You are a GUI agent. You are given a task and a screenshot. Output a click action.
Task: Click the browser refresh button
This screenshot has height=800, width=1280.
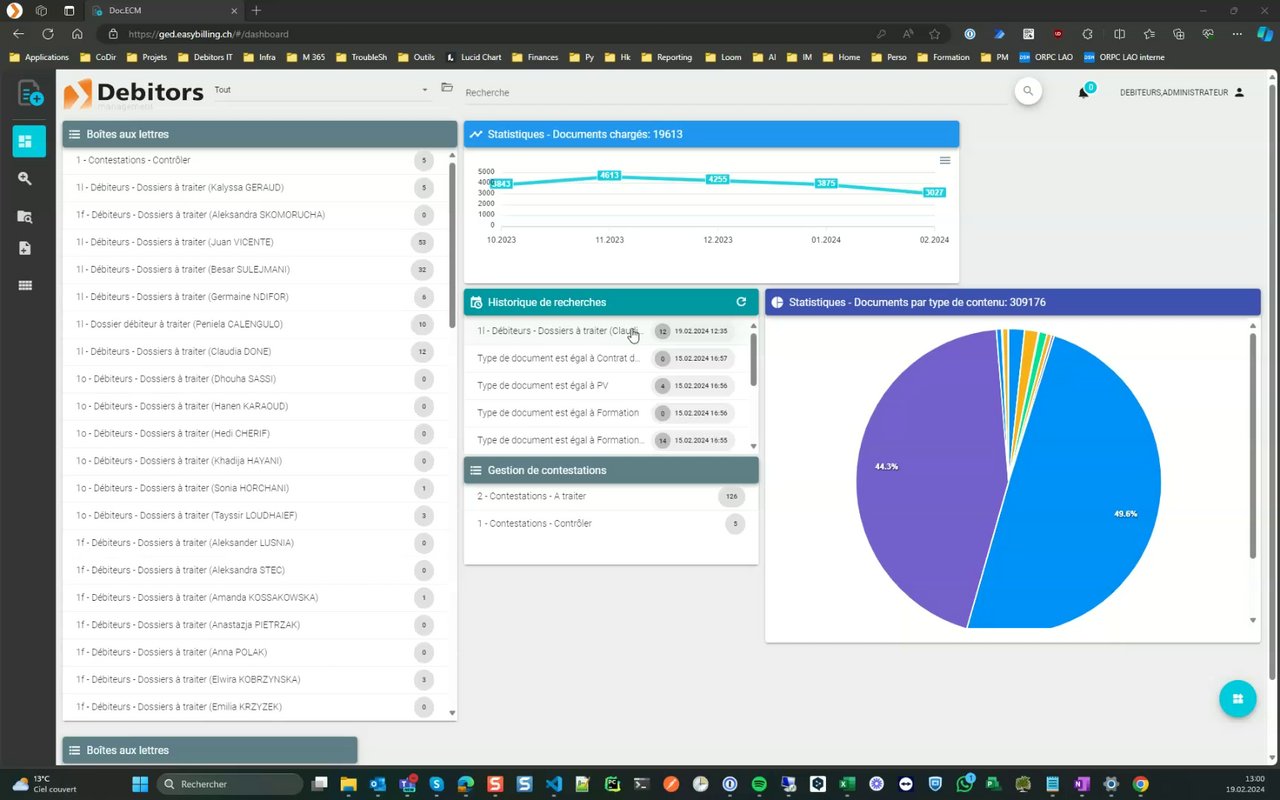coord(47,33)
